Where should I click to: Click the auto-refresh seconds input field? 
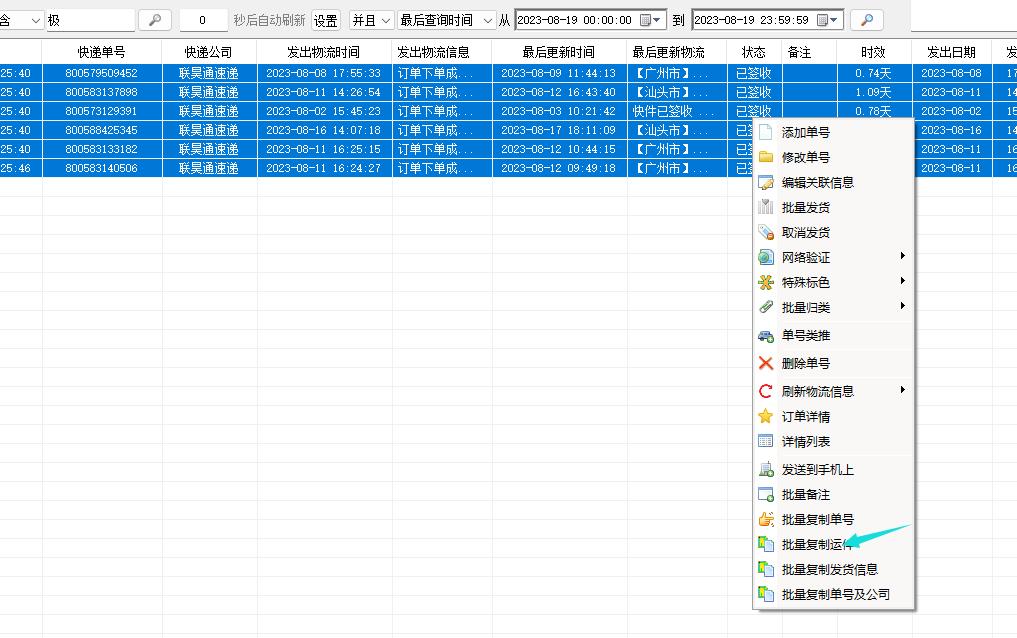pyautogui.click(x=203, y=20)
